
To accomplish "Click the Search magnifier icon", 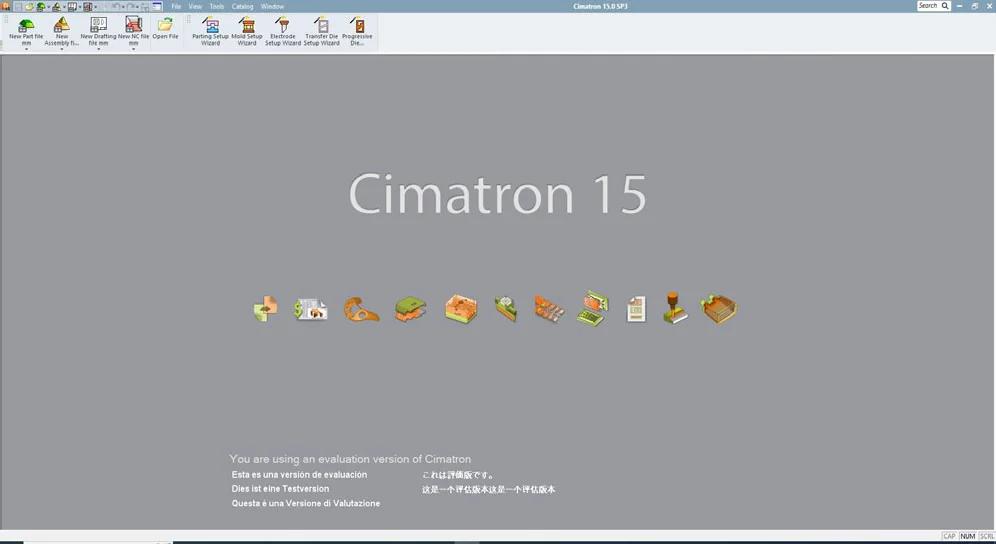I will 945,6.
